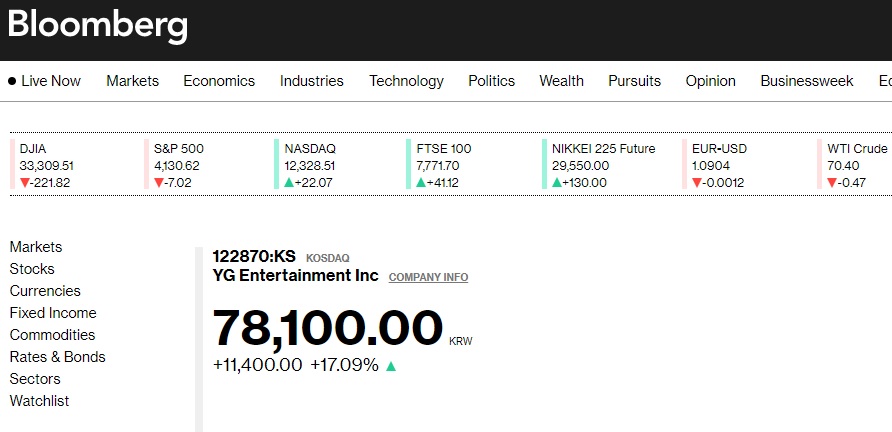
Task: Go to the Economics section
Action: 219,81
